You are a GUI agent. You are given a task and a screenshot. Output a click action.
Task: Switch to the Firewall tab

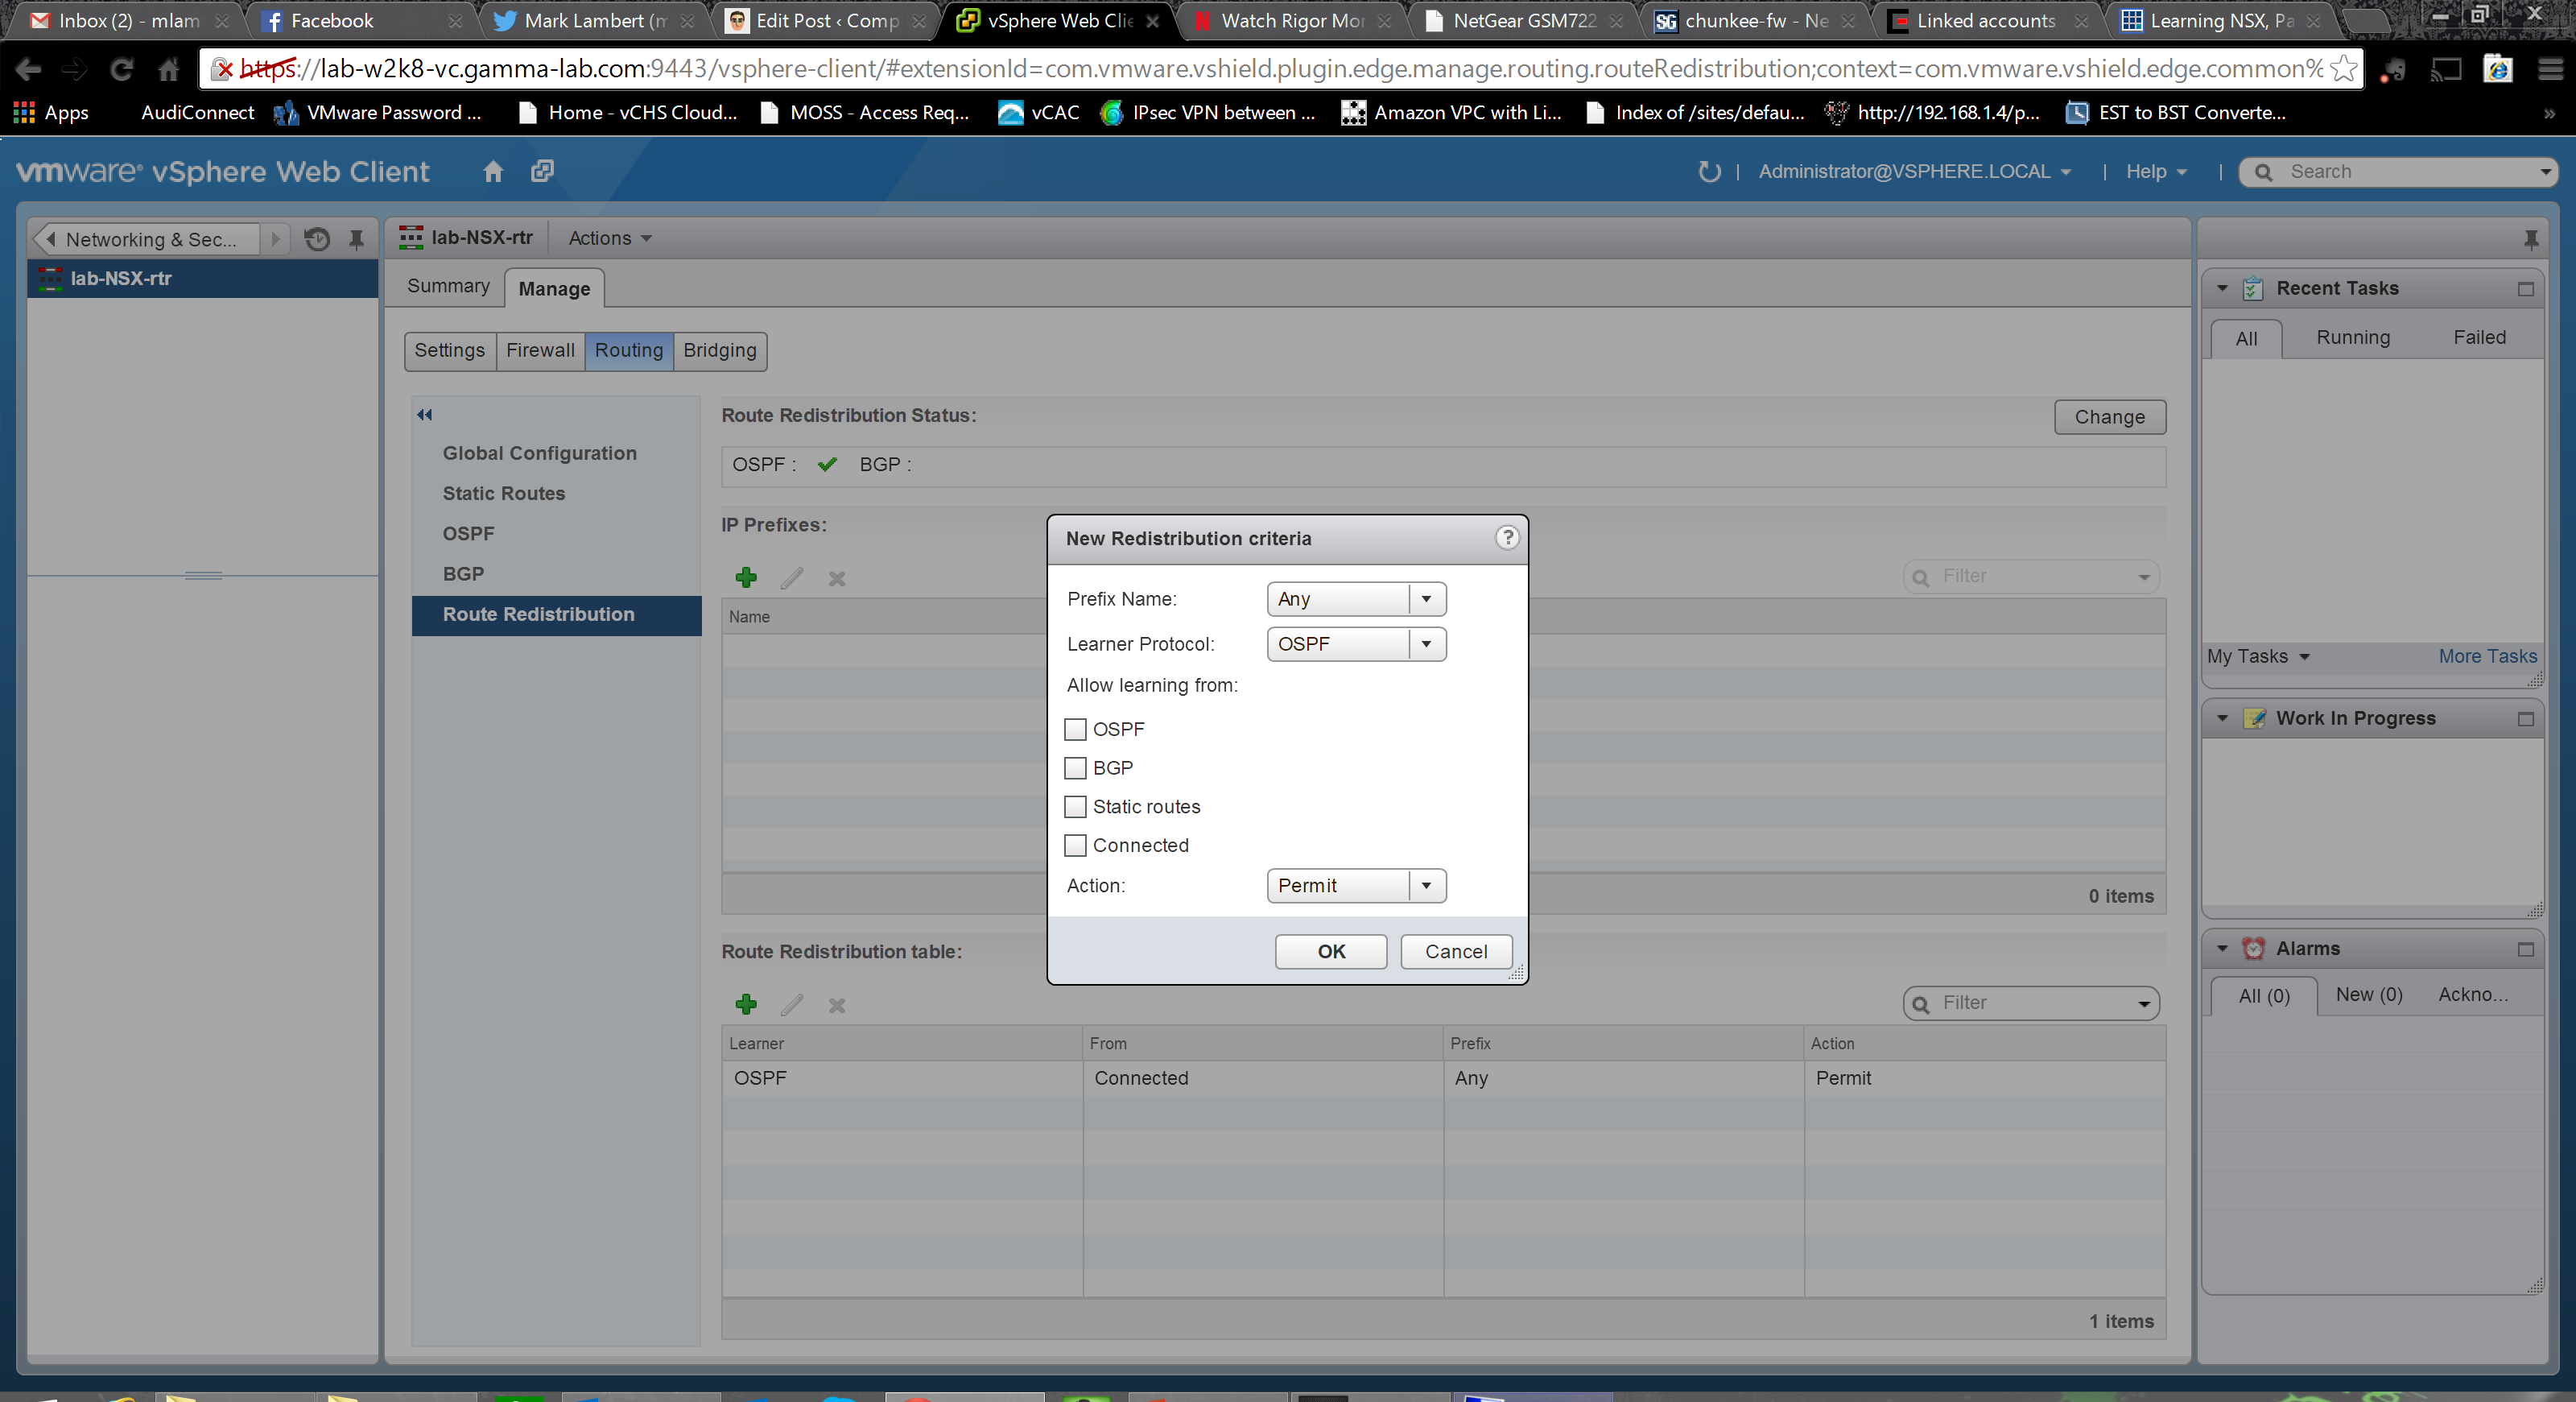(x=540, y=350)
